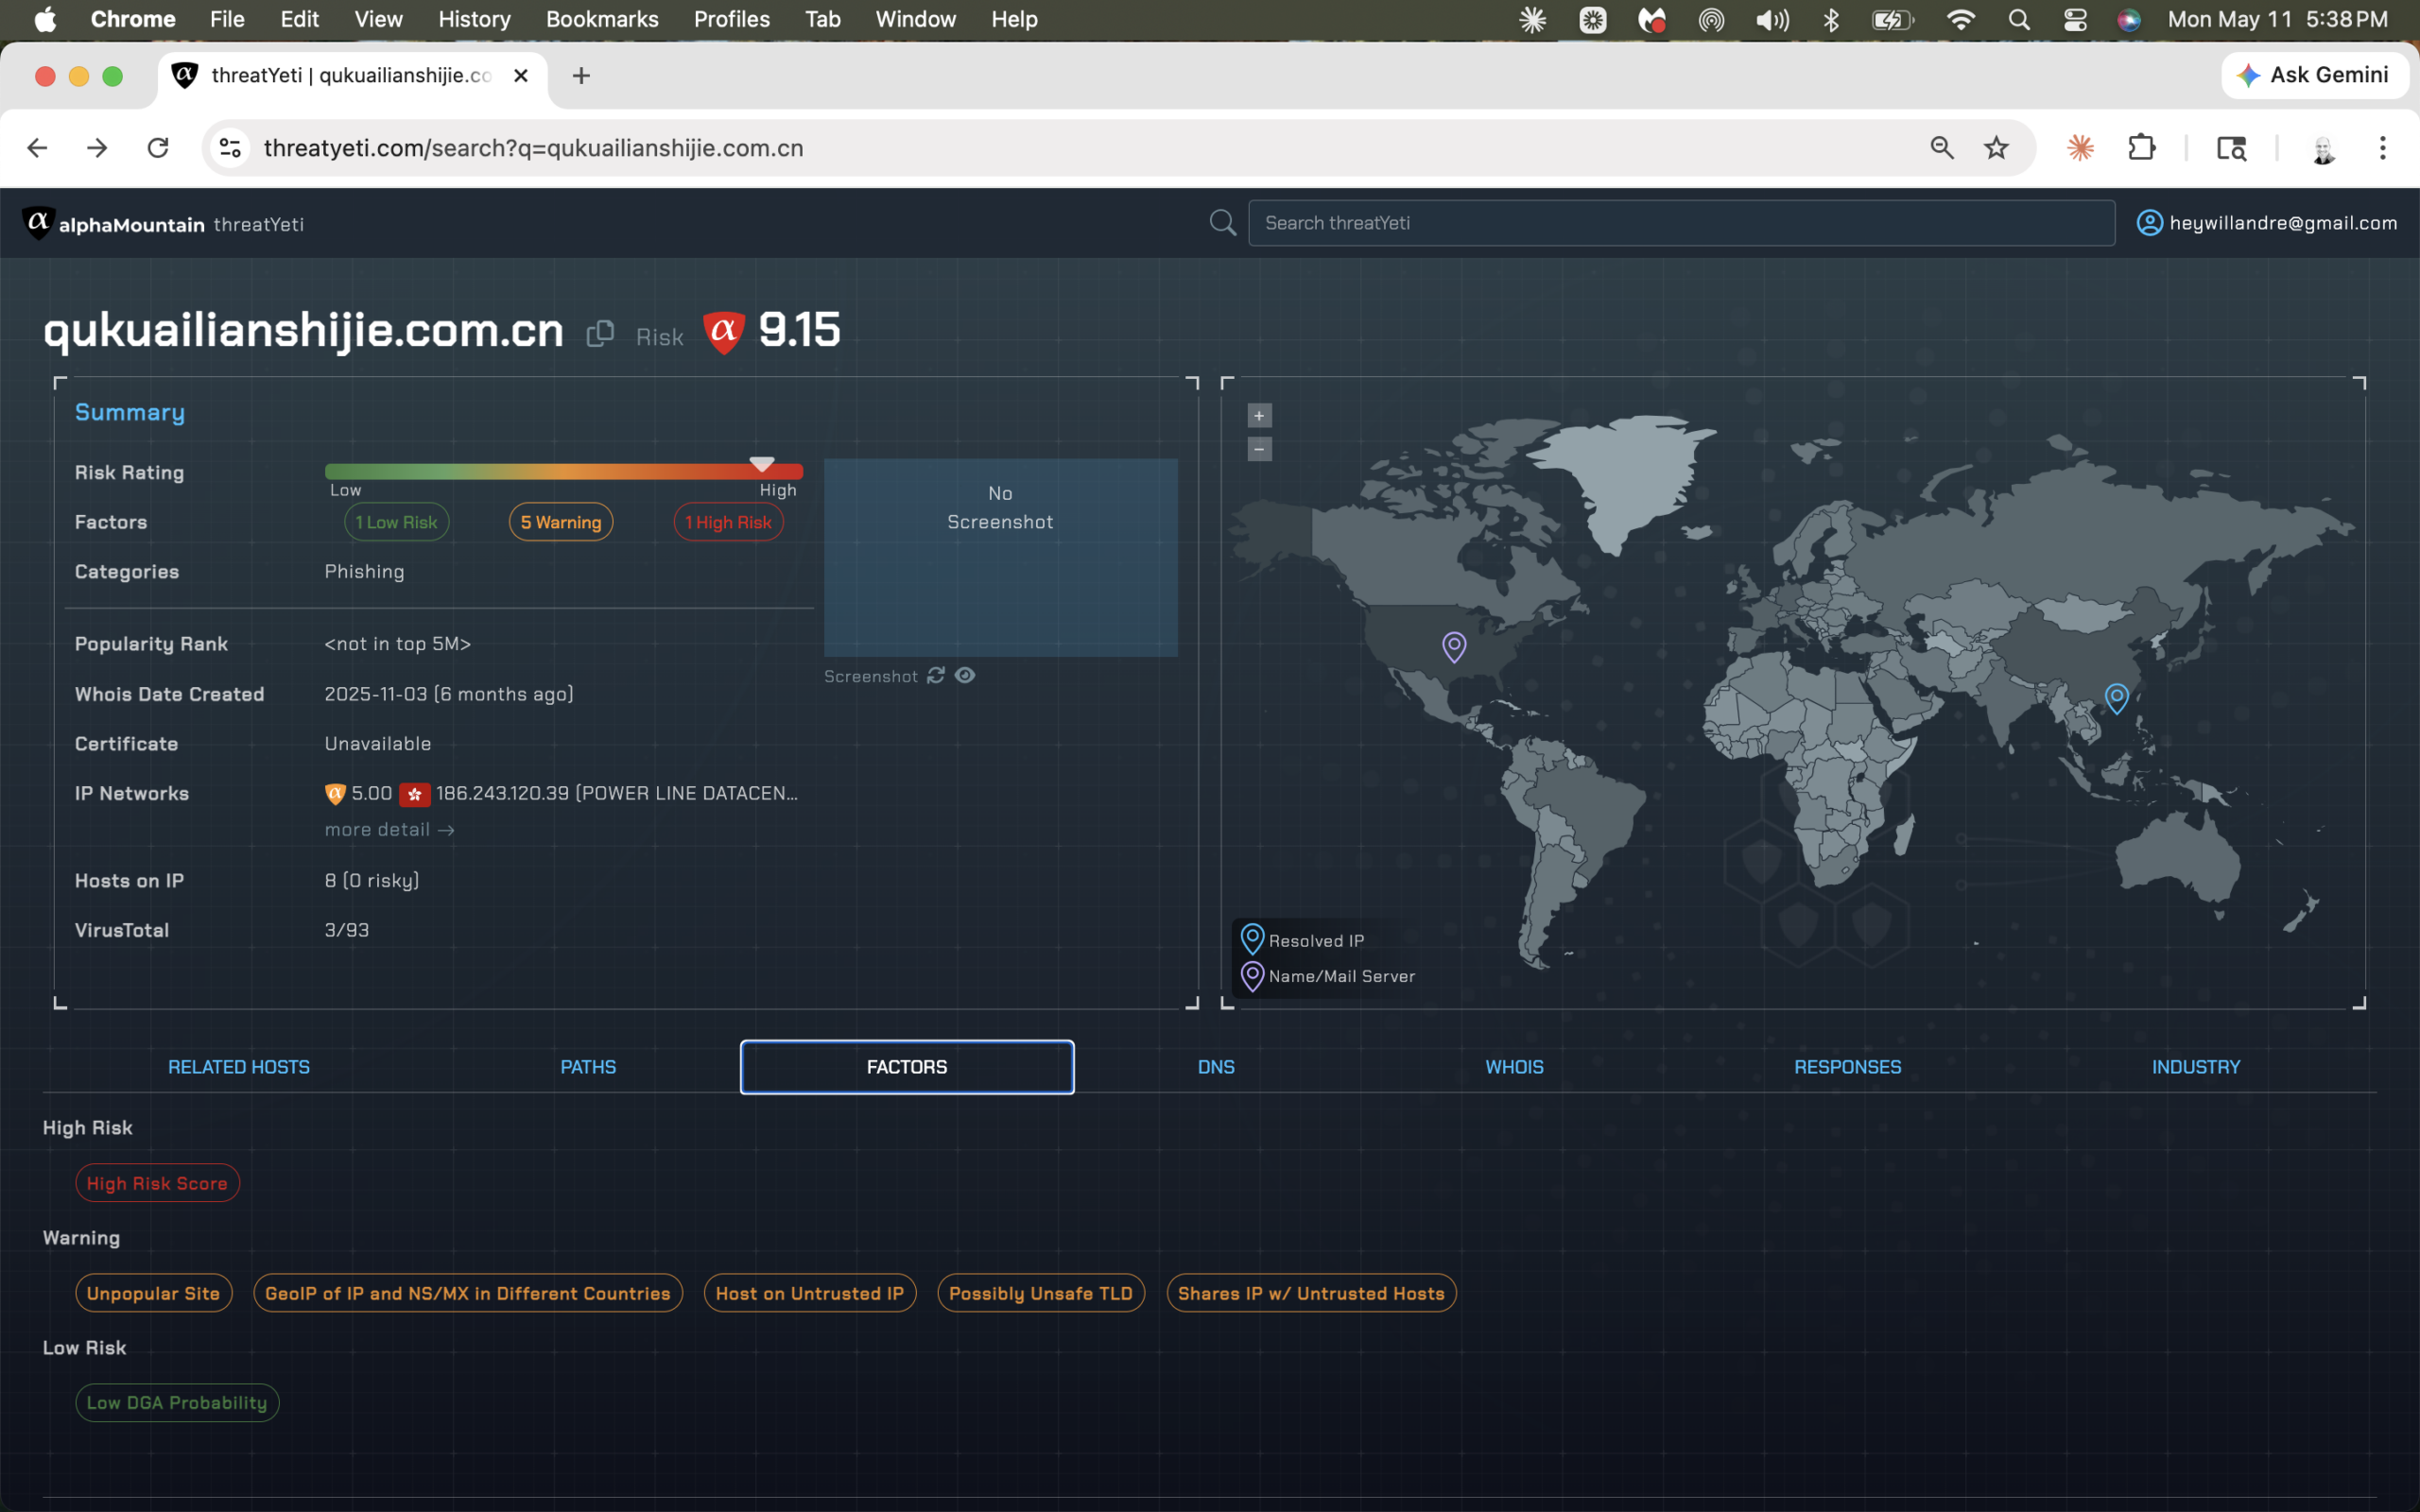Open the Profiles menu in menu bar
The width and height of the screenshot is (2420, 1512).
(732, 20)
